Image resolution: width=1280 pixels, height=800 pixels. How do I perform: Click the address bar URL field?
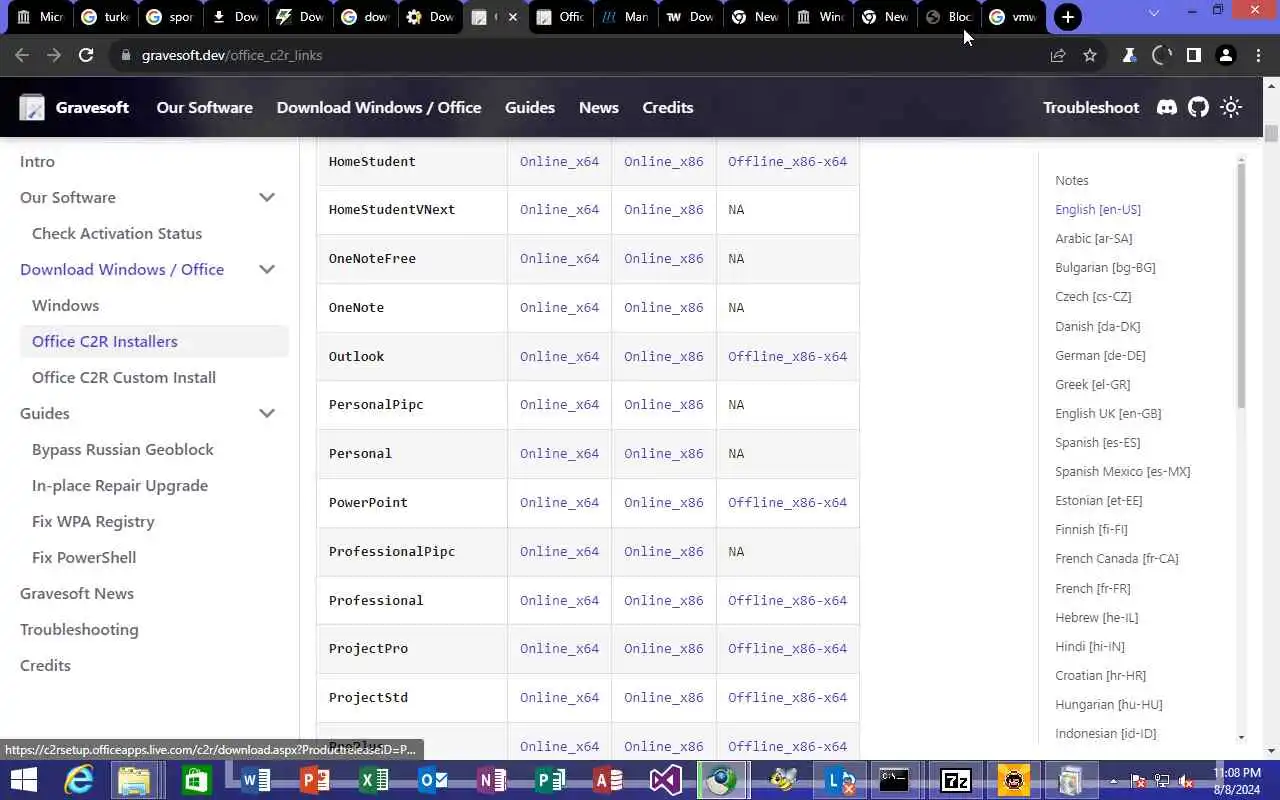[580, 55]
